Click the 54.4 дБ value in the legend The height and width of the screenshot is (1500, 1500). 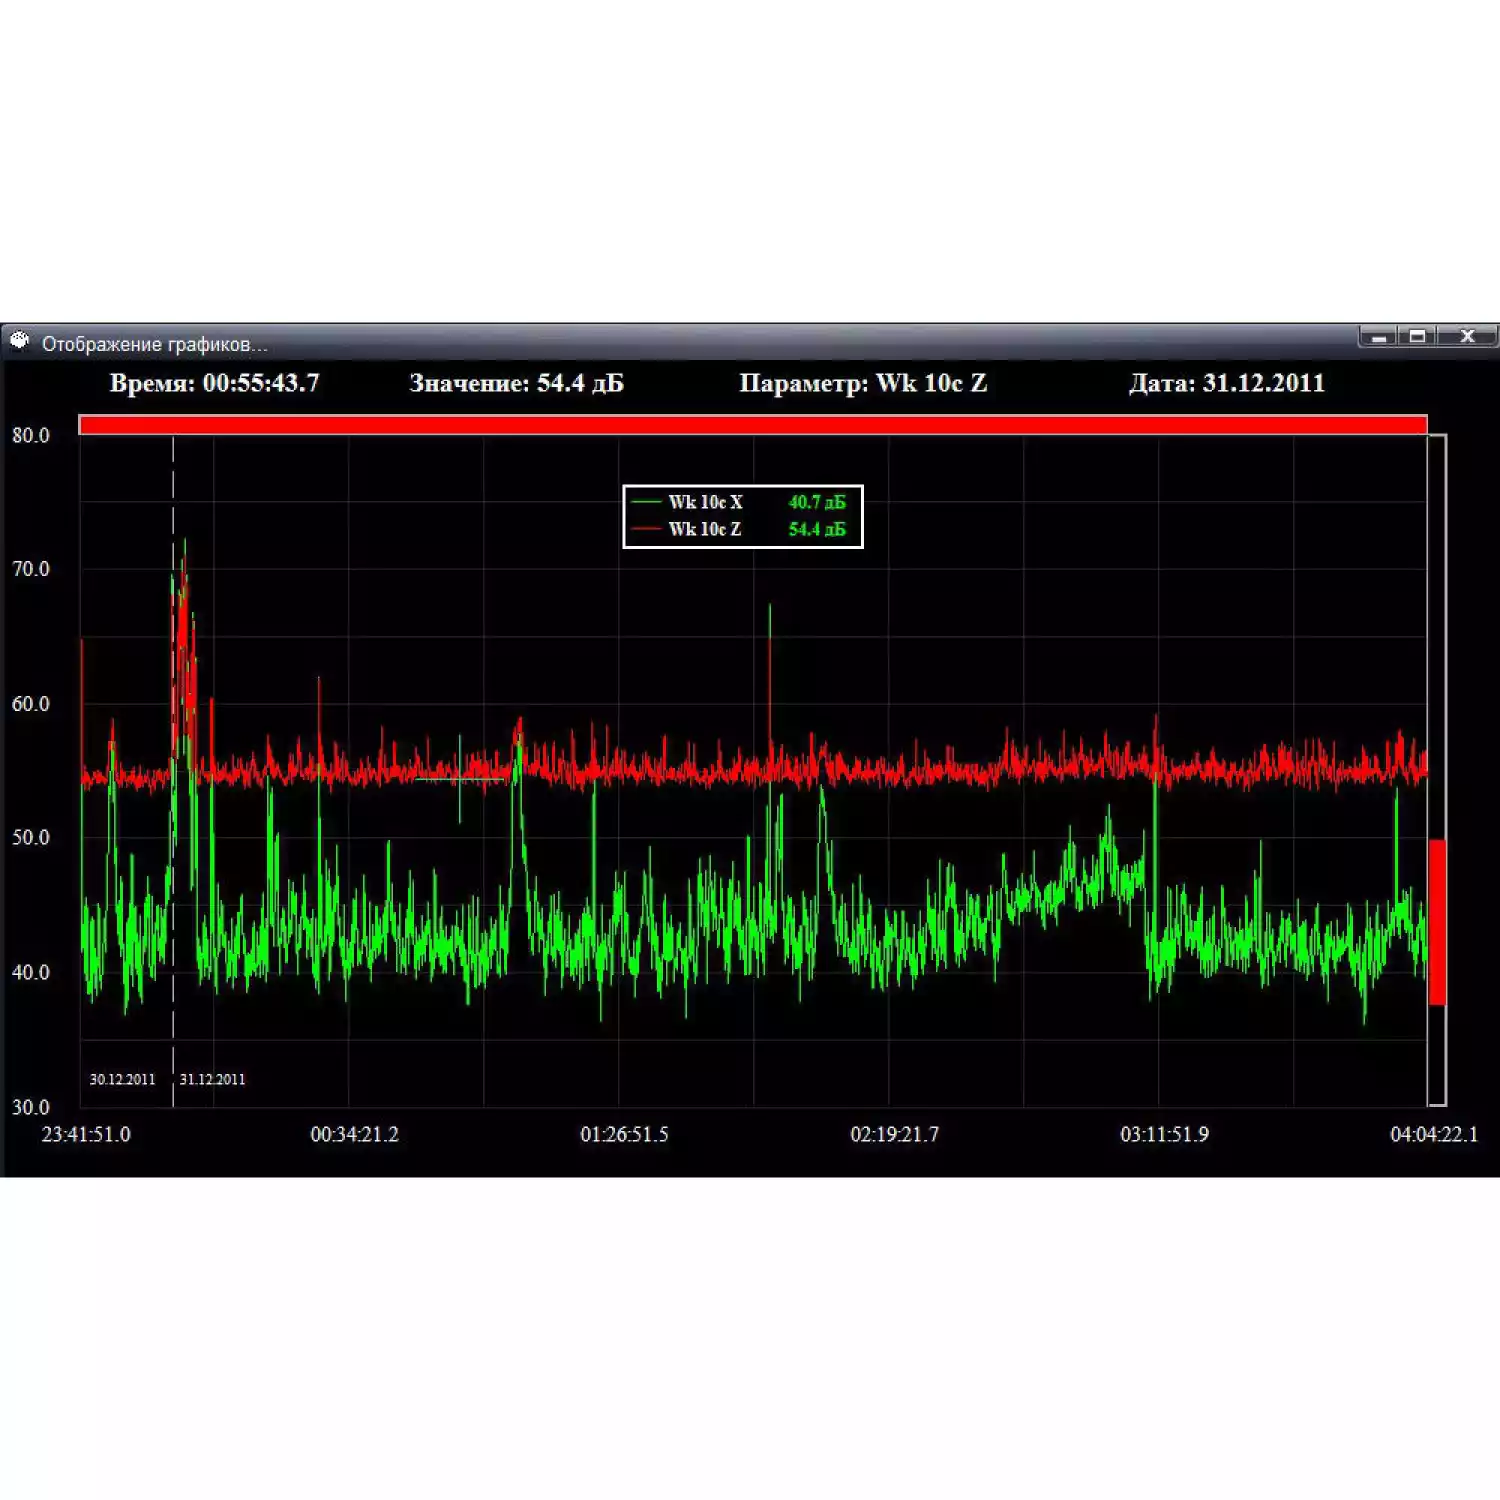pos(816,529)
